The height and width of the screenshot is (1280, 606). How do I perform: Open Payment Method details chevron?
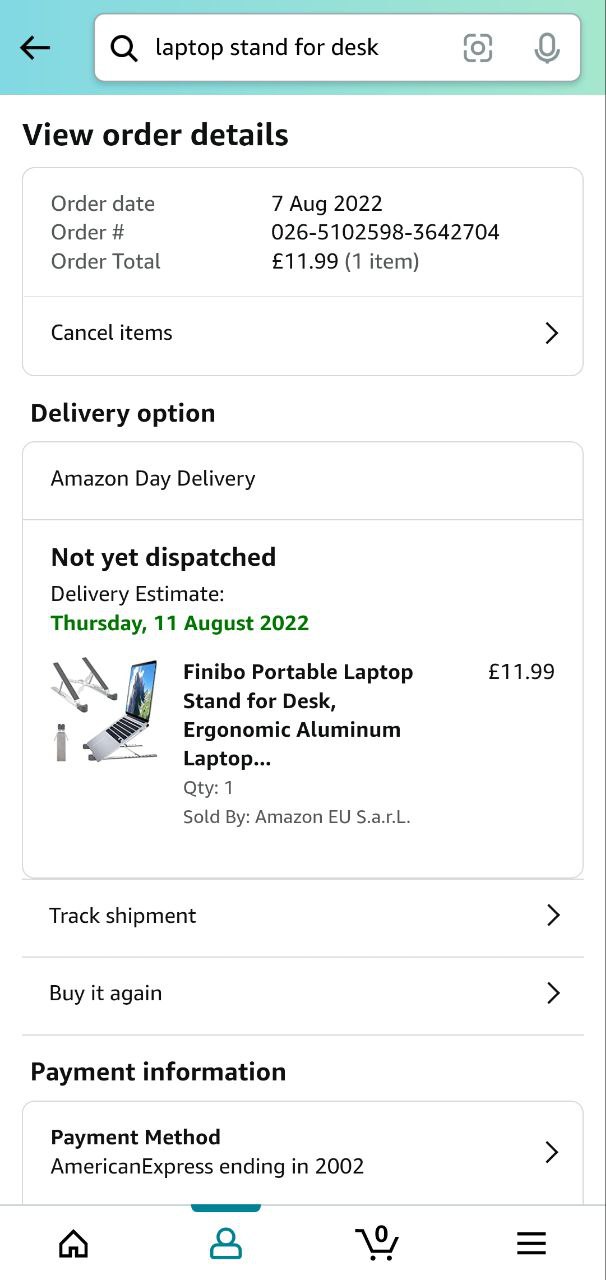[551, 1152]
